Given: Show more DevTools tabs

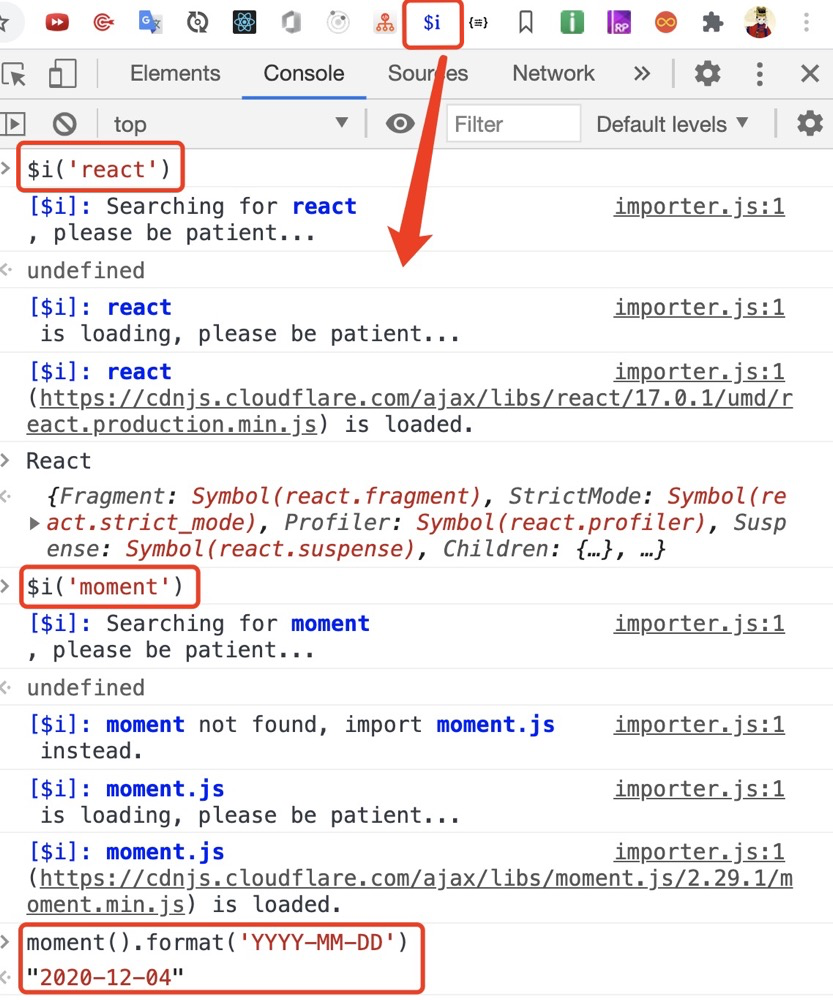Looking at the screenshot, I should coord(642,74).
